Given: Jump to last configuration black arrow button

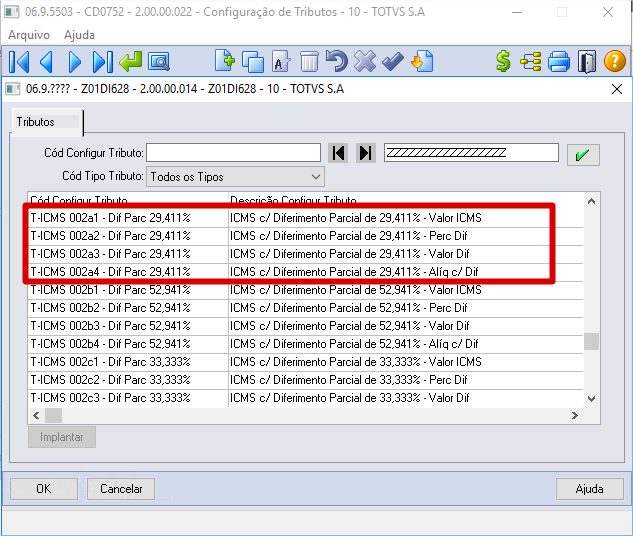Looking at the screenshot, I should (x=366, y=153).
